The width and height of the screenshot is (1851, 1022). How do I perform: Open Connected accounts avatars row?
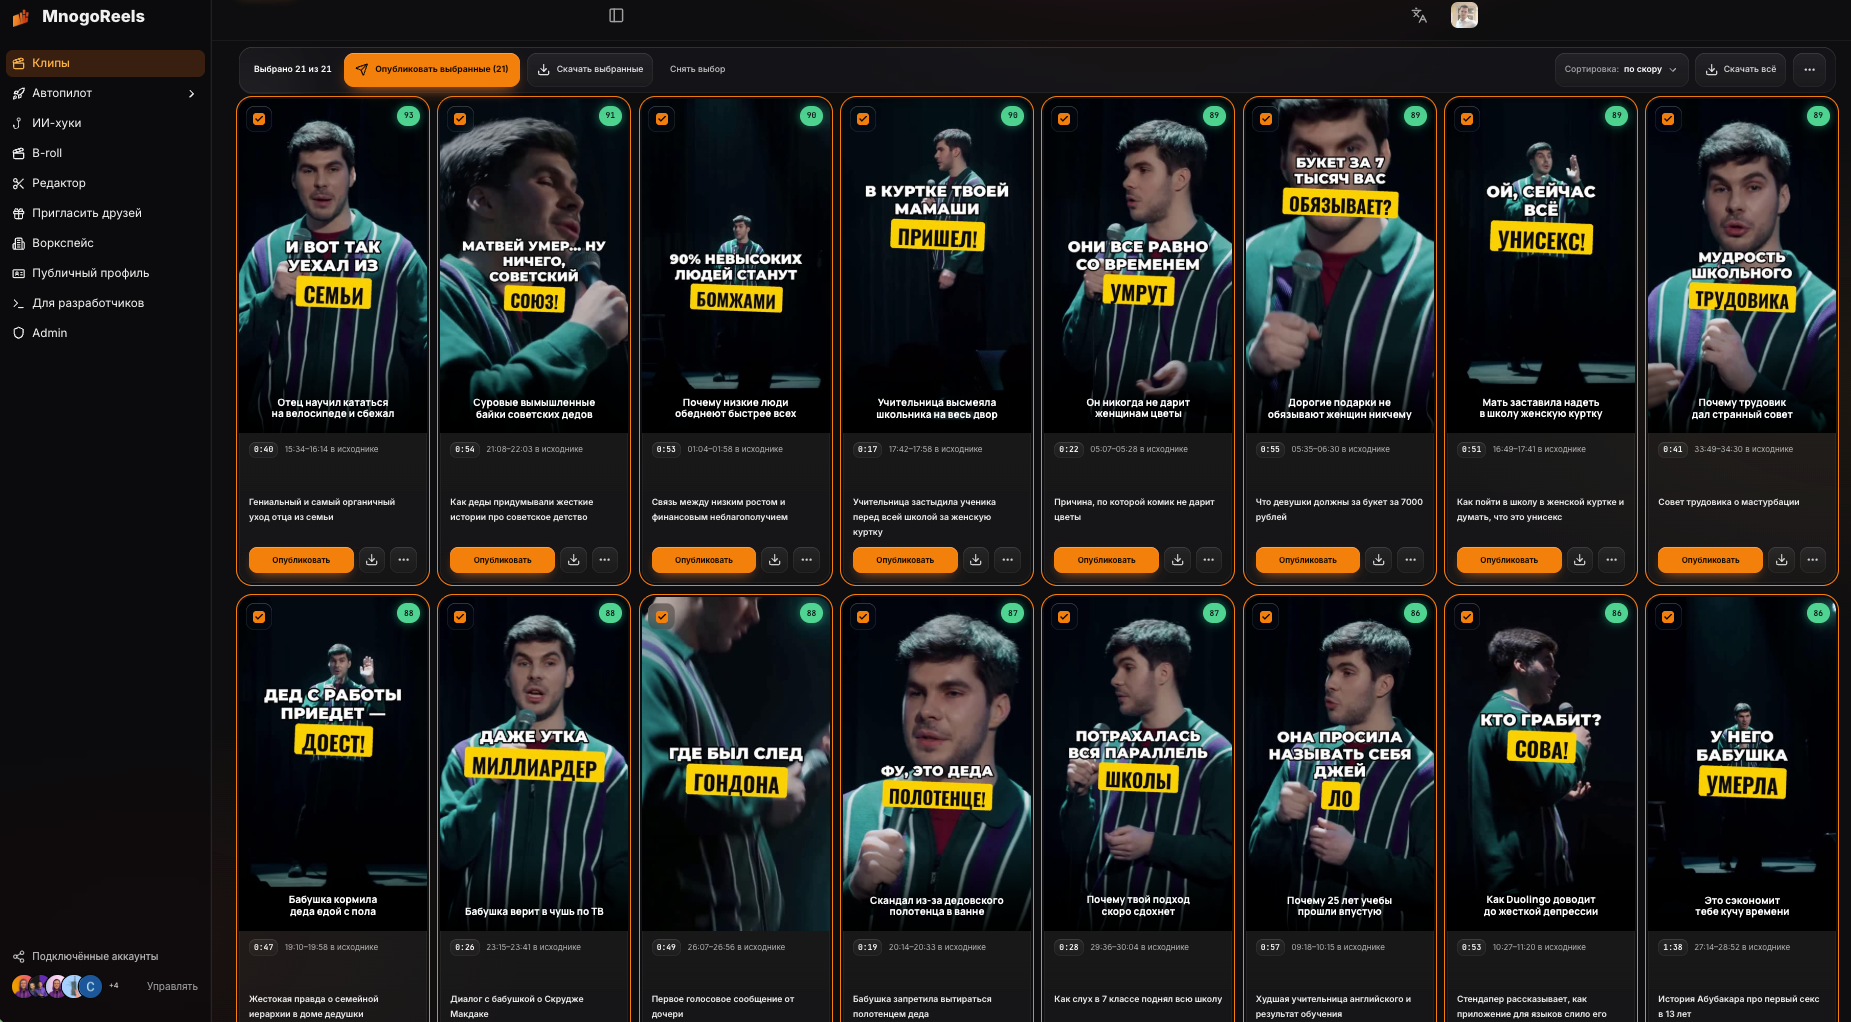[x=56, y=986]
